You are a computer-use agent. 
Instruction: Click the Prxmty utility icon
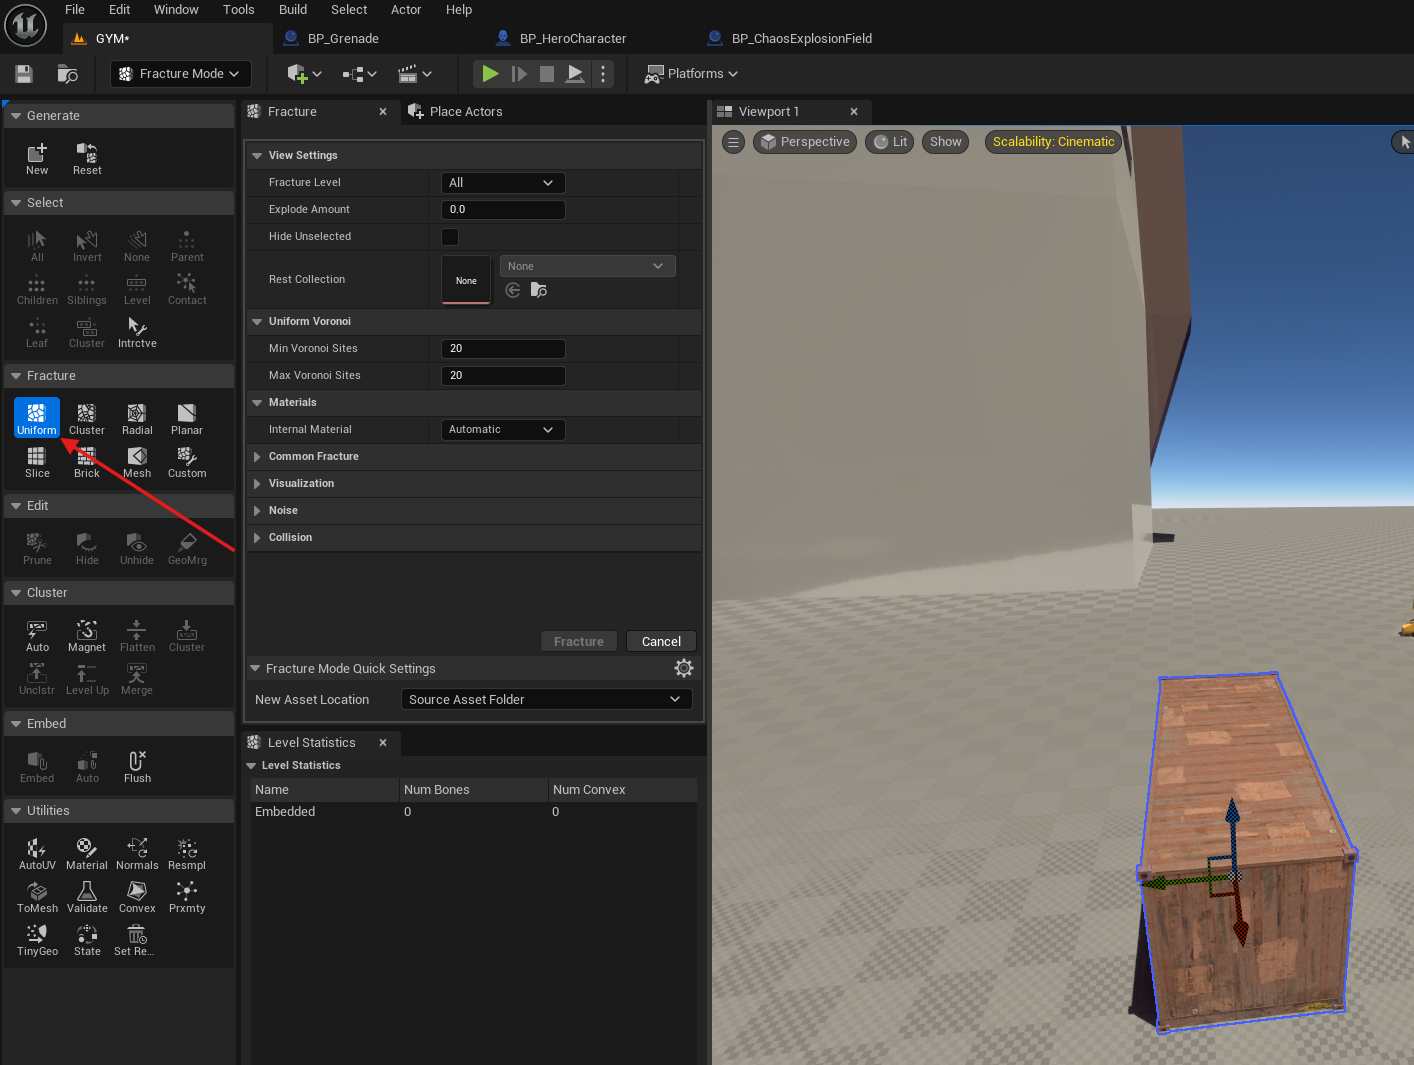[187, 897]
